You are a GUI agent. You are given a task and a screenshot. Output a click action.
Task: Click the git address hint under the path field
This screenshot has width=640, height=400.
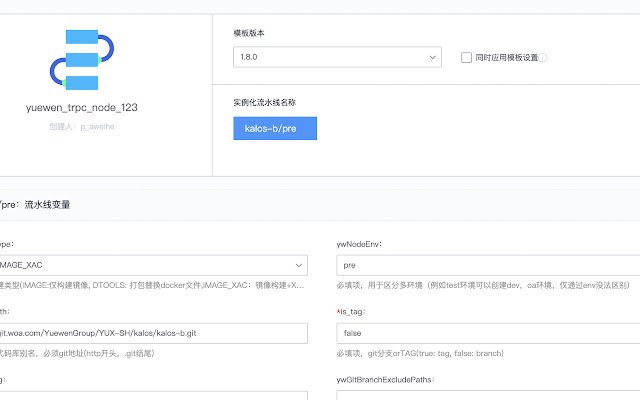77,353
